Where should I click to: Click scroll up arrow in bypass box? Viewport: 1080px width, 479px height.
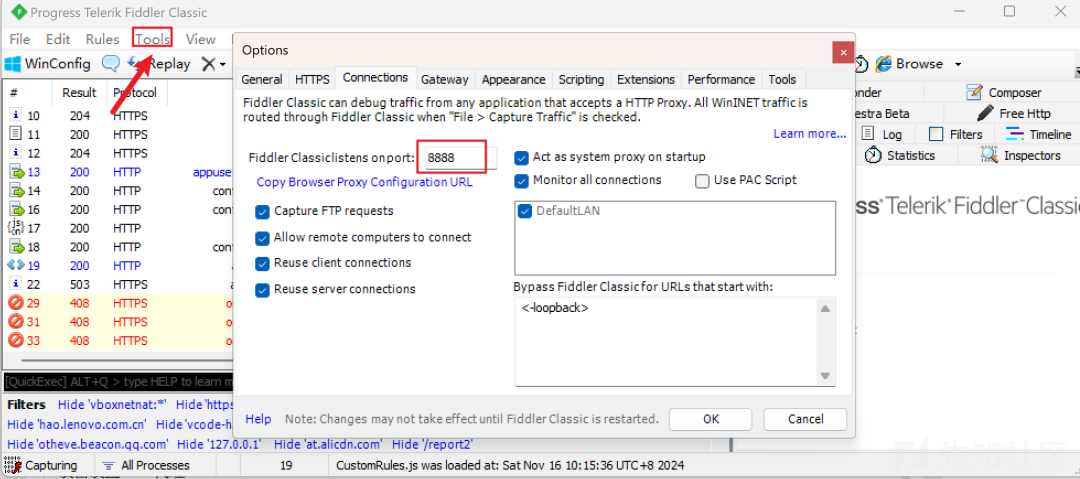point(824,309)
